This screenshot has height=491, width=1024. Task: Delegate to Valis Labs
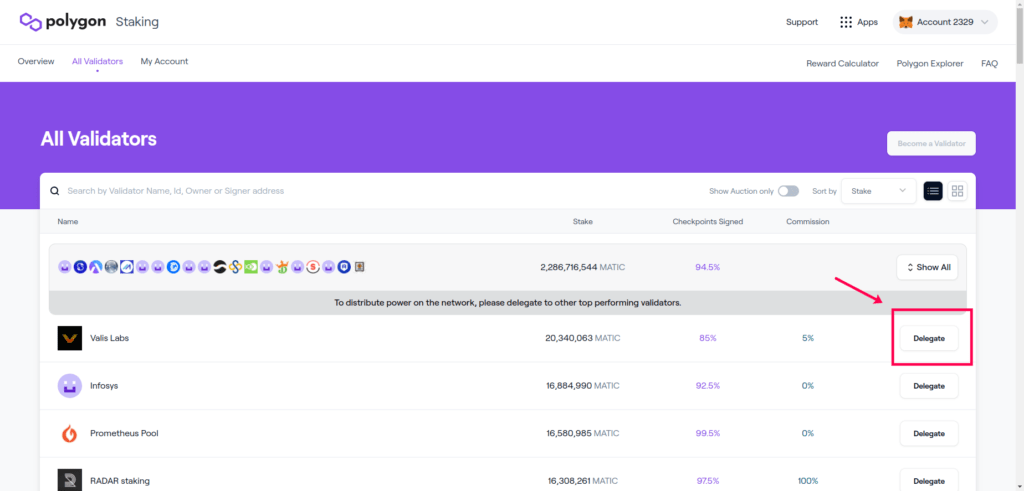(x=929, y=338)
